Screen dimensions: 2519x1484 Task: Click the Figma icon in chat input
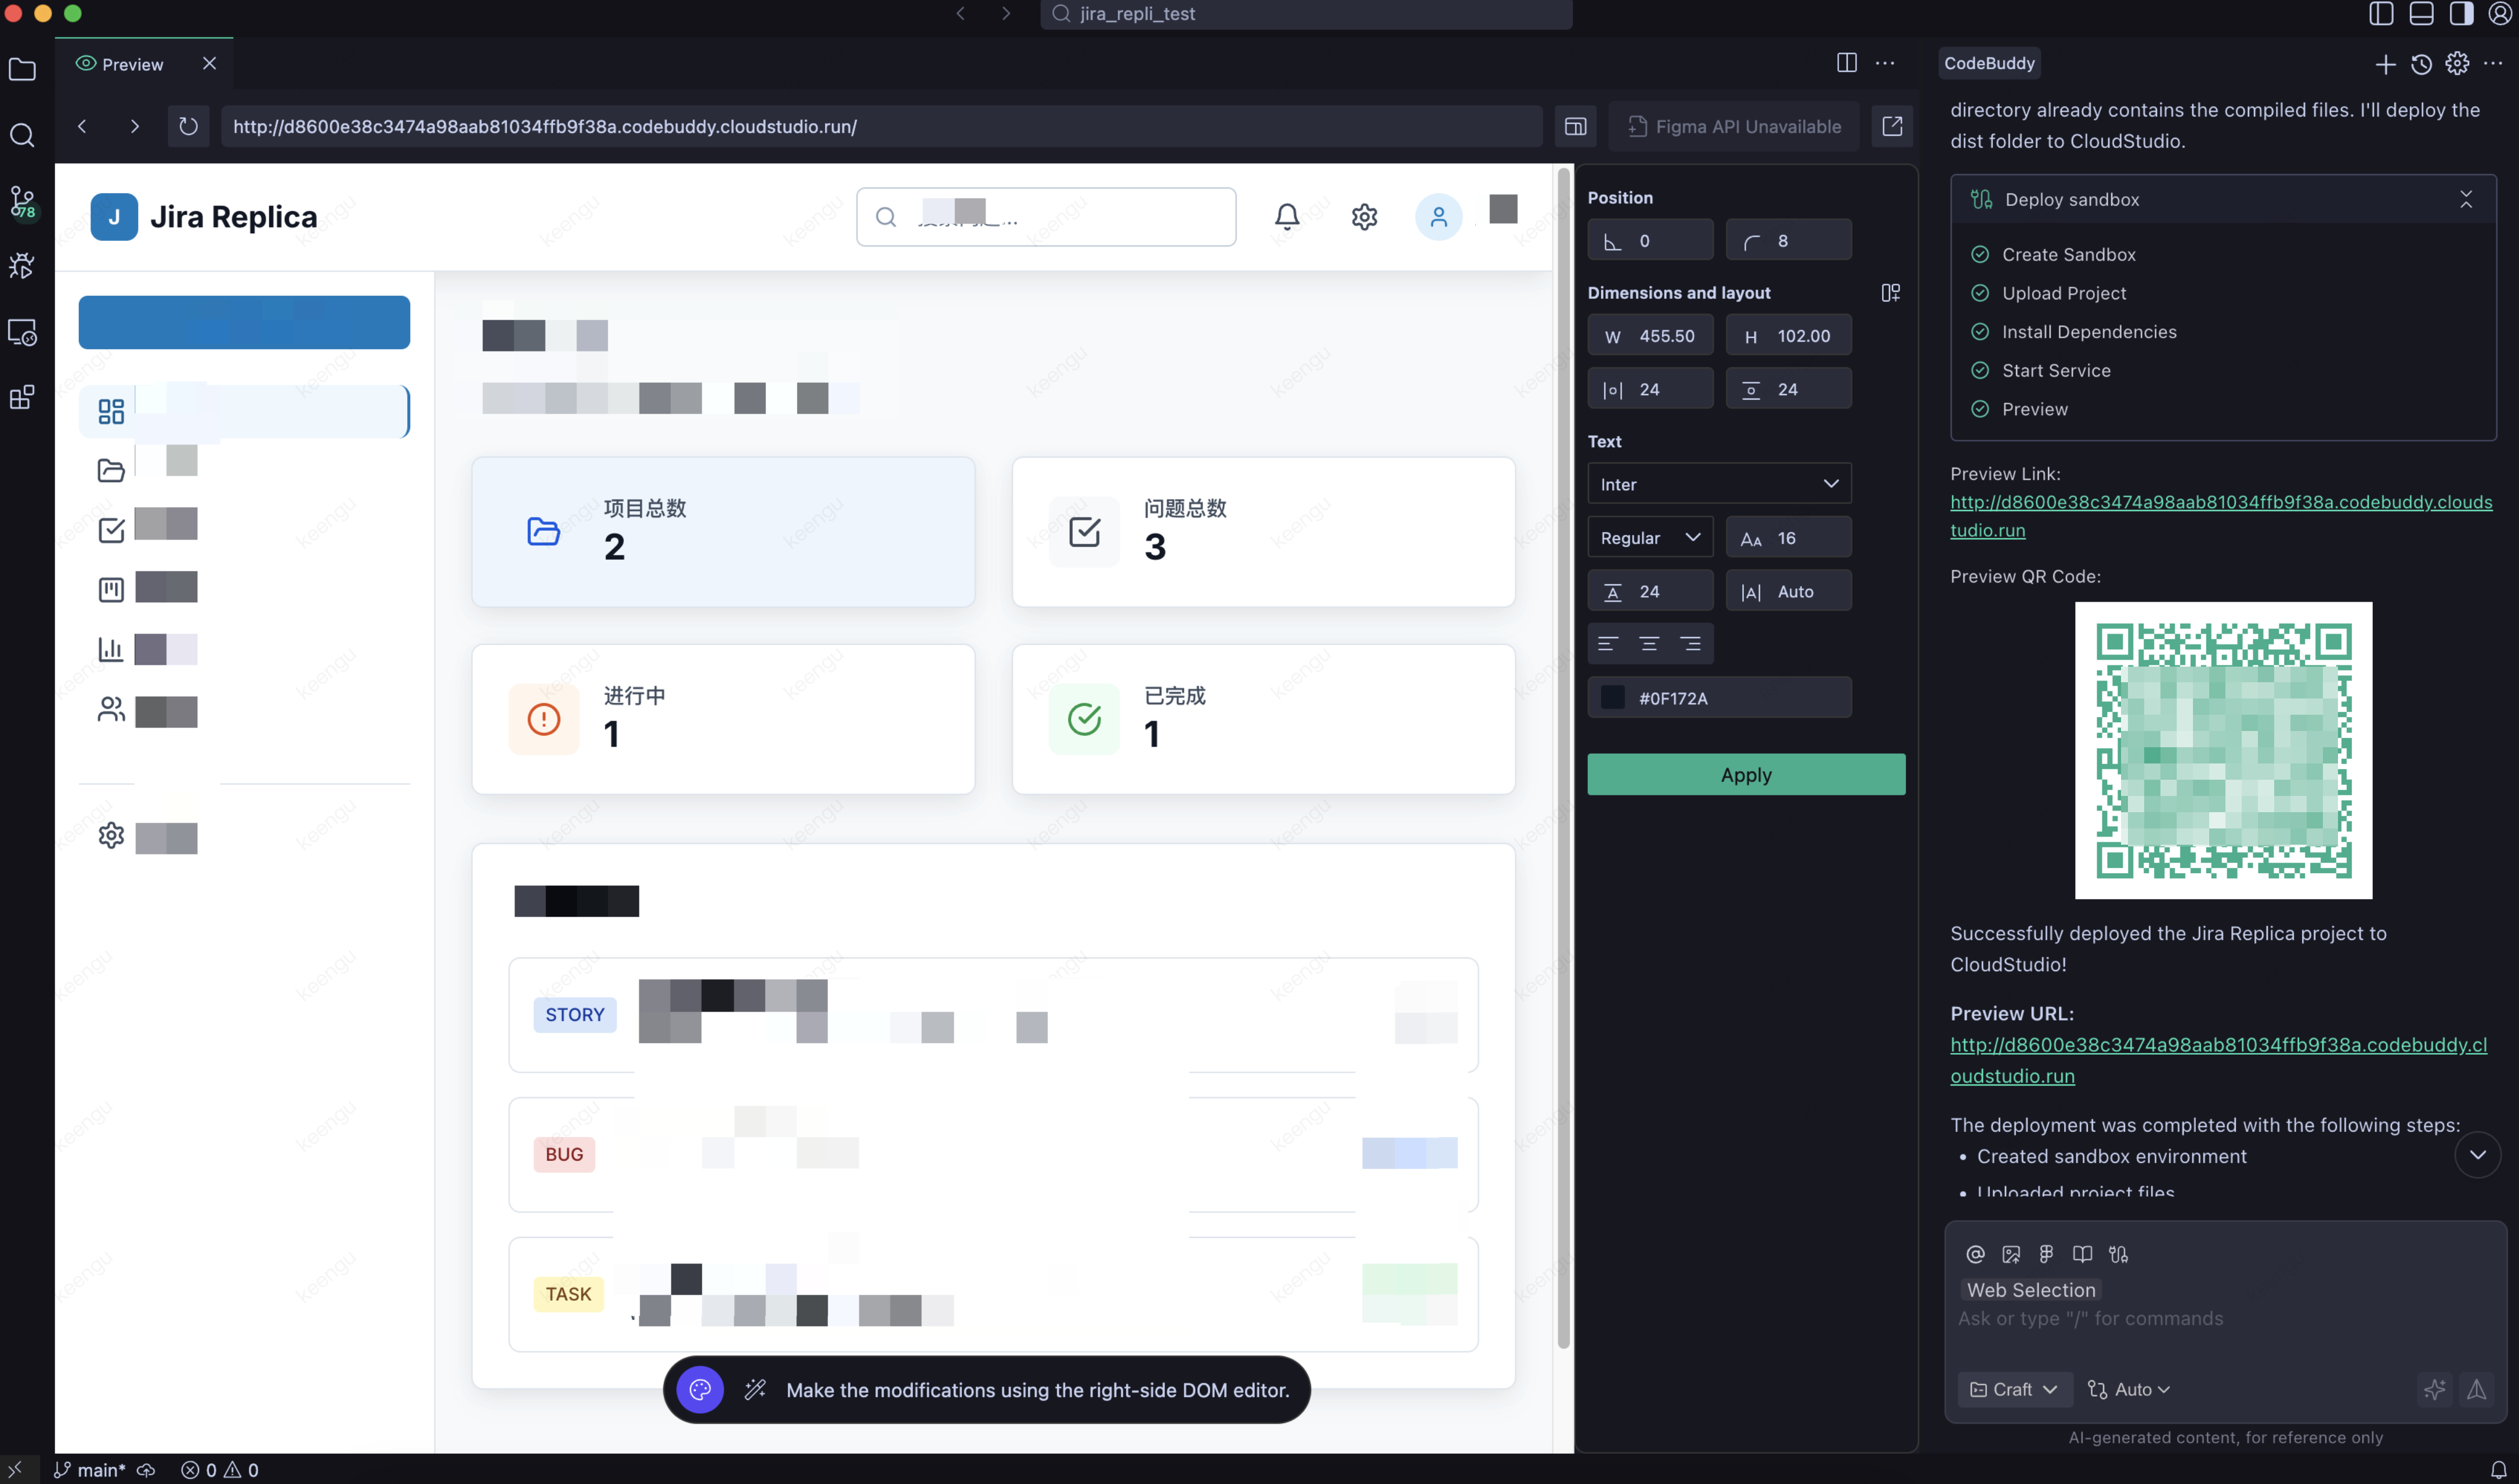pyautogui.click(x=2046, y=1254)
